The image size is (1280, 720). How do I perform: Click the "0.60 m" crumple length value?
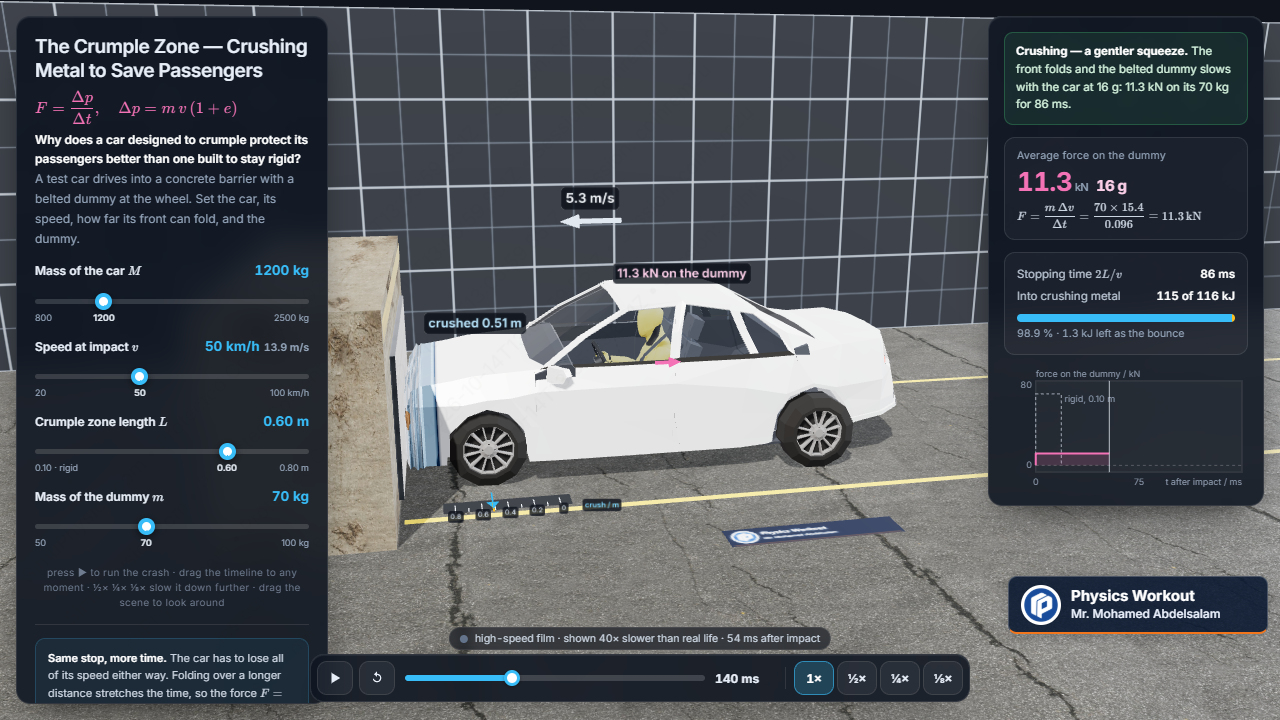tap(286, 421)
